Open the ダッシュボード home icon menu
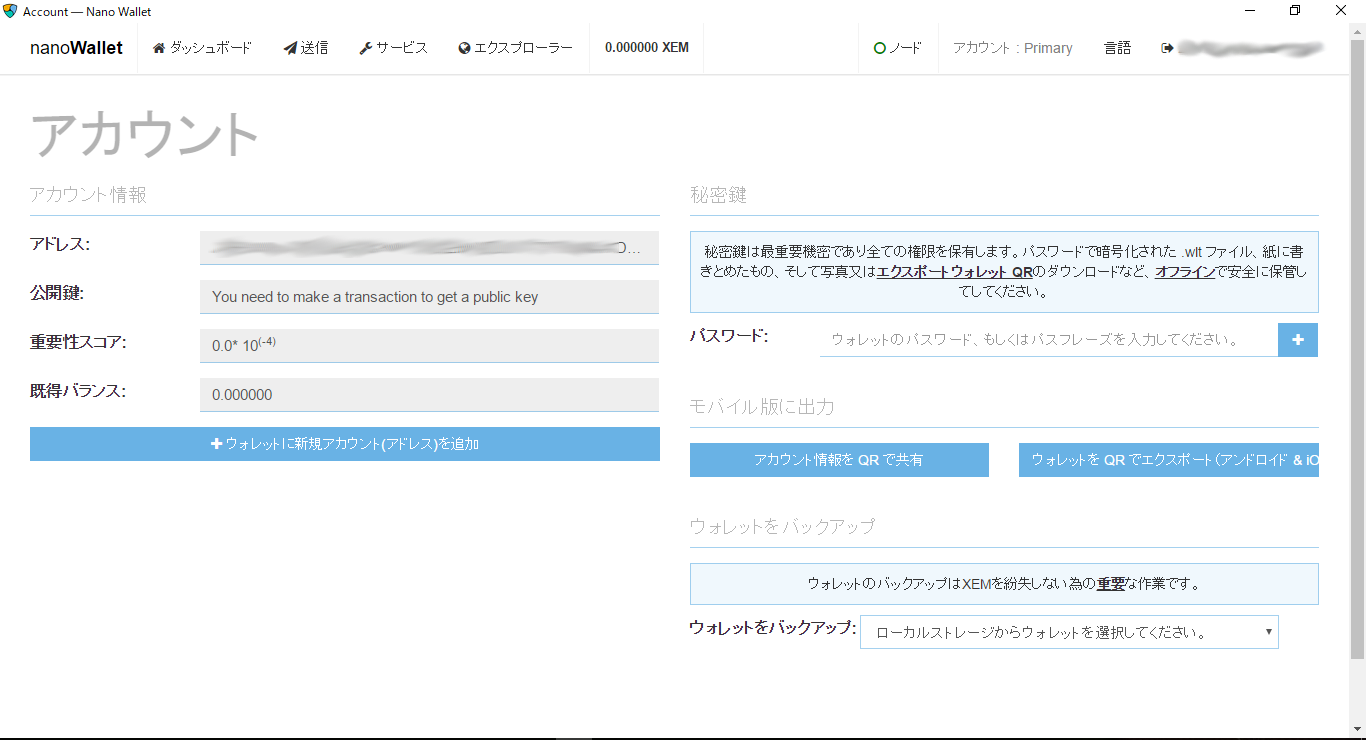Screen dimensions: 1366x740 159,48
